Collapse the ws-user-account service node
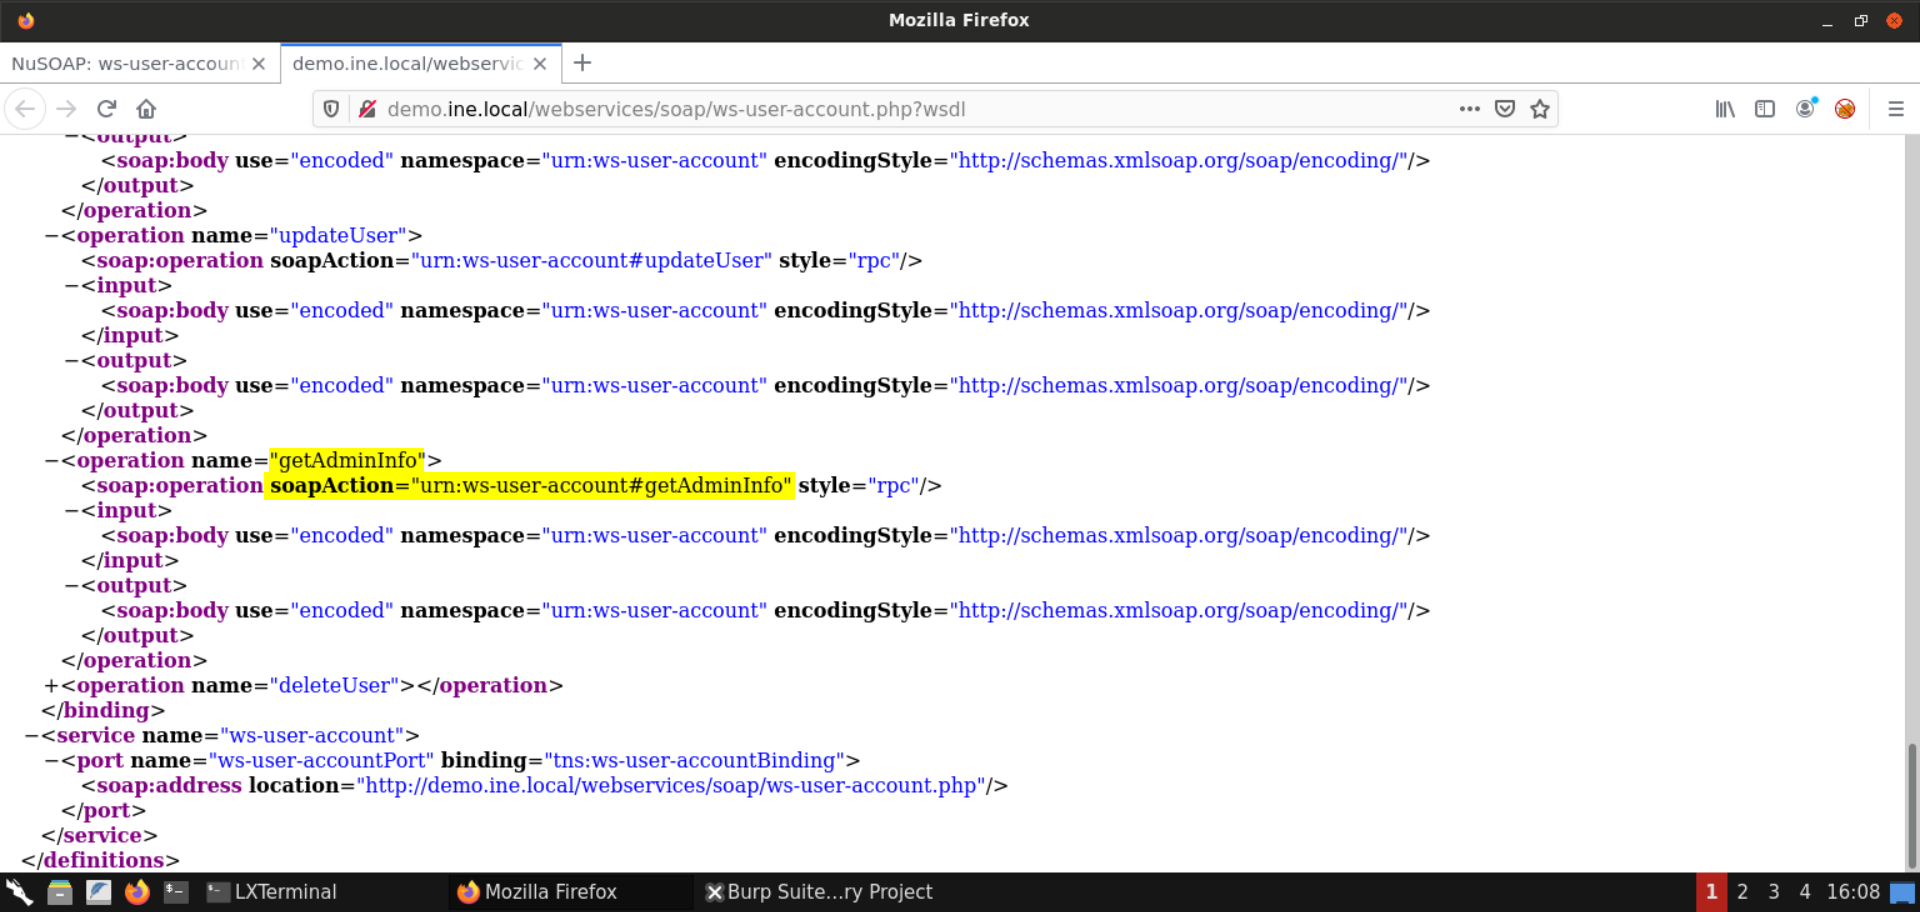Image resolution: width=1920 pixels, height=912 pixels. [x=31, y=736]
